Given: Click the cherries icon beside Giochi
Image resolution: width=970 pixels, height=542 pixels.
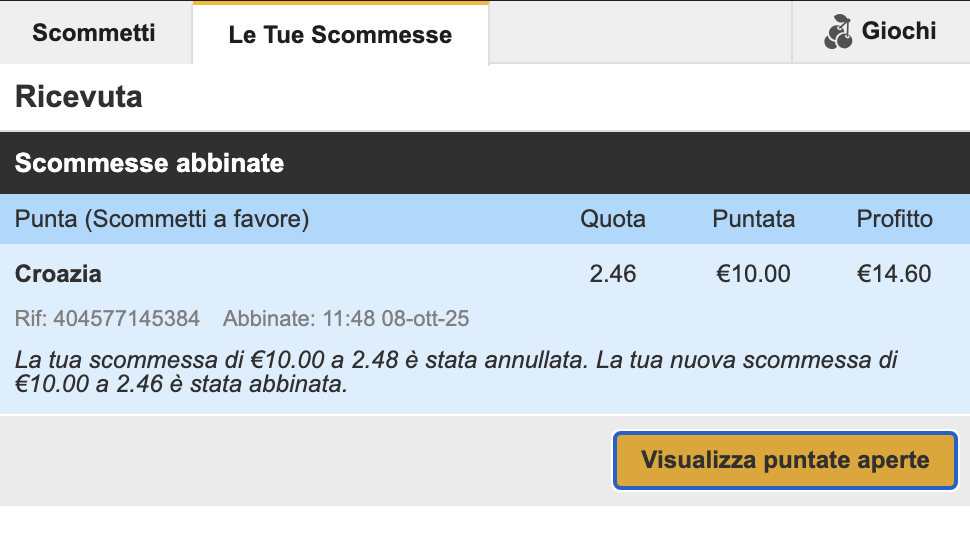Looking at the screenshot, I should point(838,32).
